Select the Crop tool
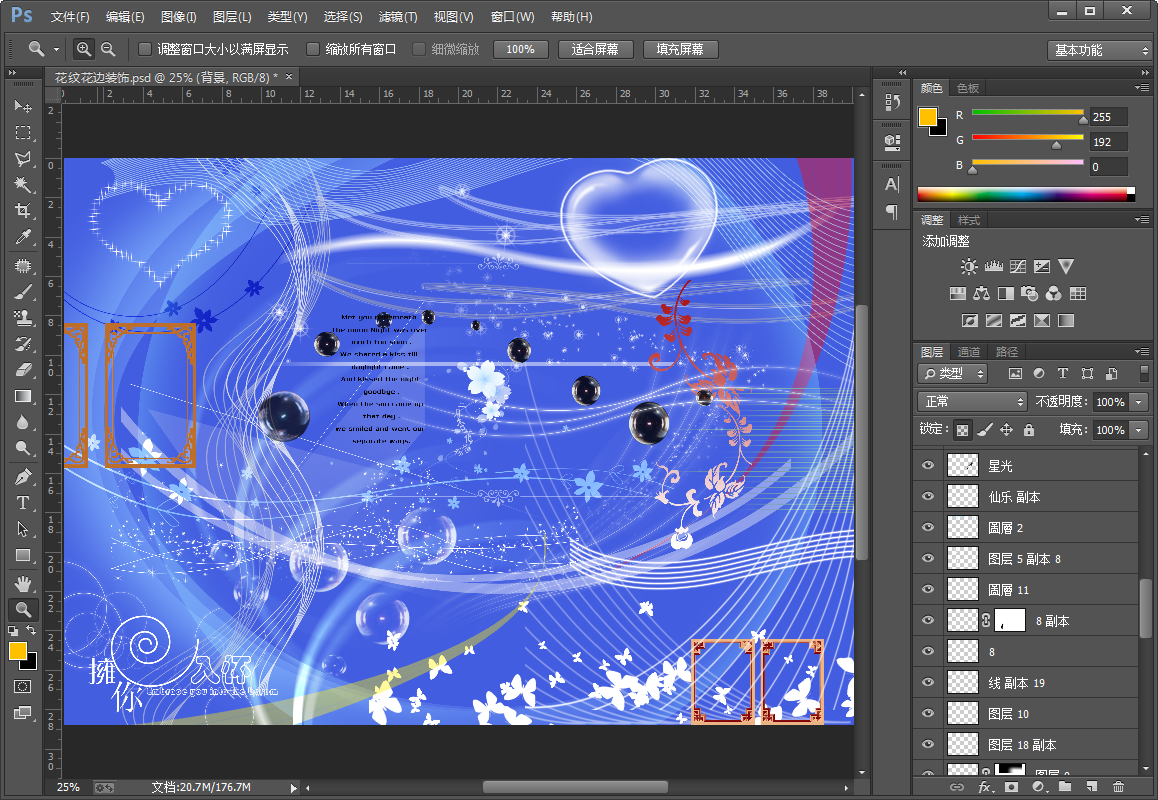Screen dimensions: 1158x800 click(x=22, y=211)
